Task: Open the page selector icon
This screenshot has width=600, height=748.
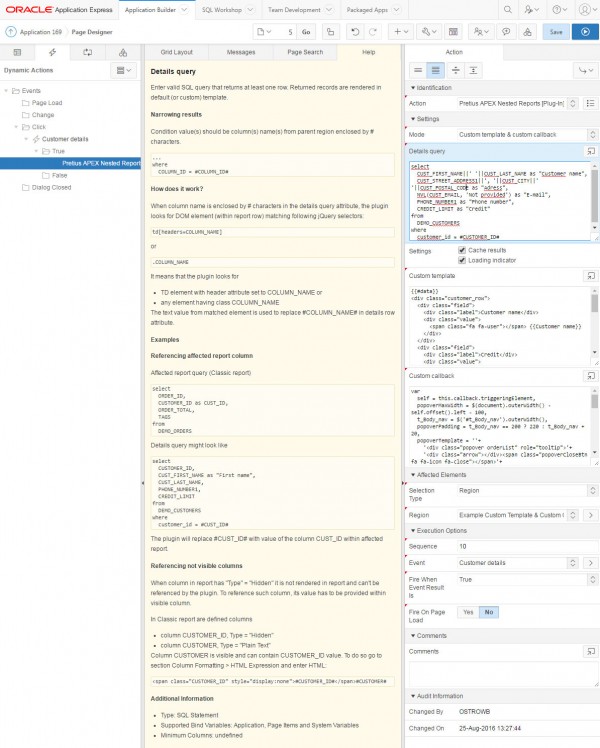Action: [x=264, y=32]
